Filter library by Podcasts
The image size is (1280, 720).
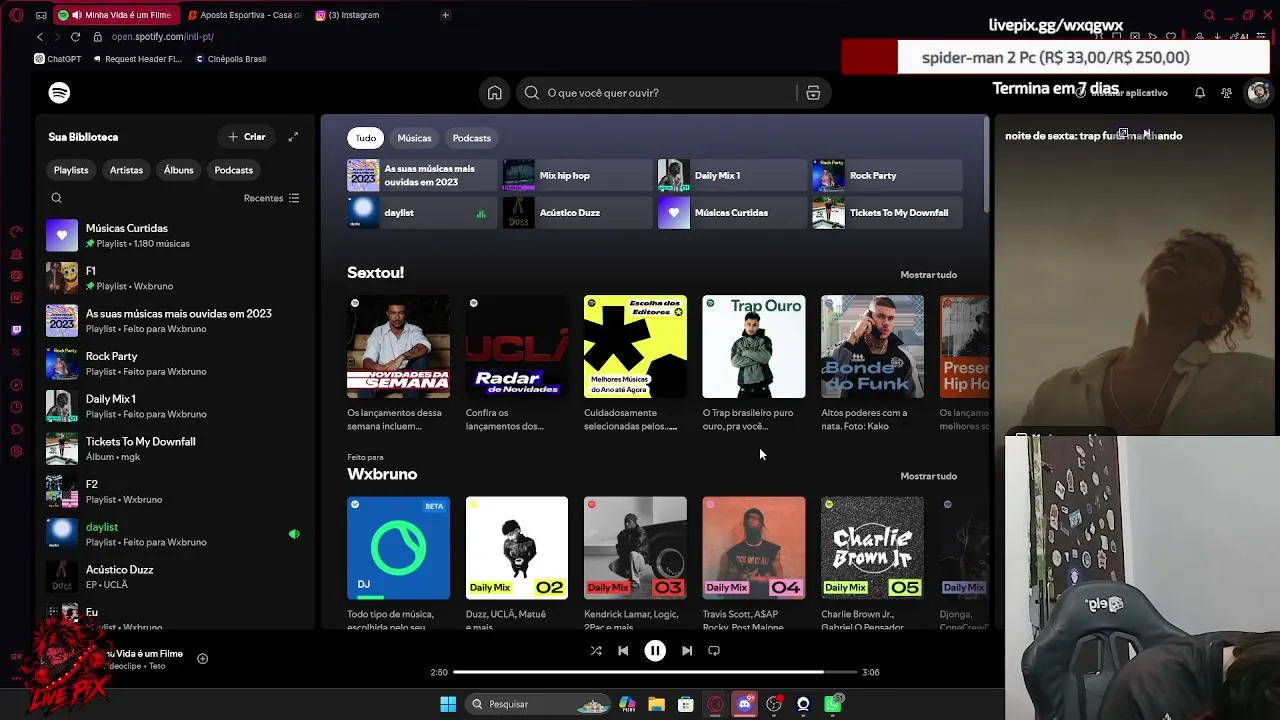click(234, 170)
